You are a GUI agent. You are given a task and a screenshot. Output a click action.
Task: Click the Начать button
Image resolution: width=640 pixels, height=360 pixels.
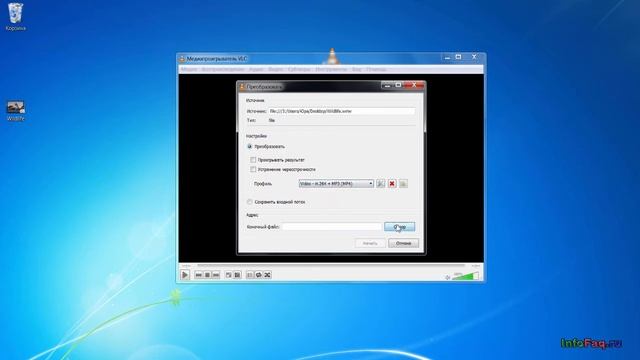pyautogui.click(x=370, y=243)
